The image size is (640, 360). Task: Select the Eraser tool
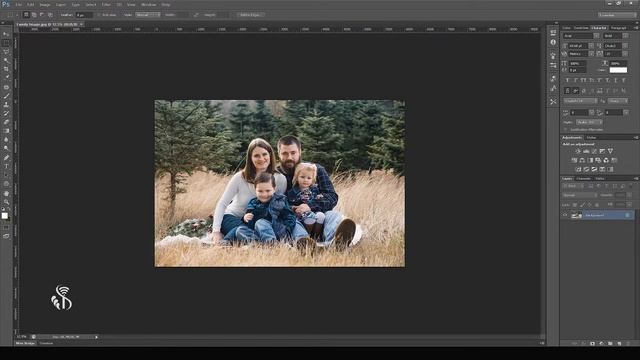(x=6, y=122)
